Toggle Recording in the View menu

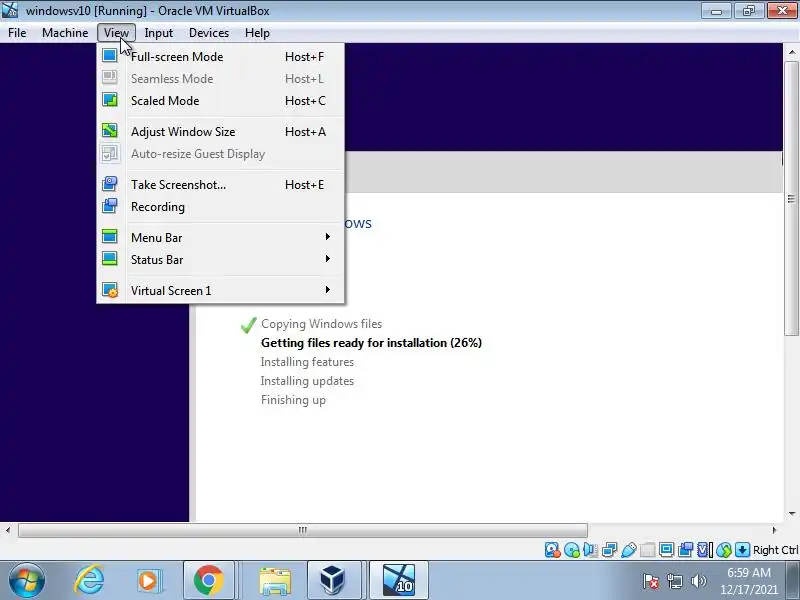(x=220, y=207)
